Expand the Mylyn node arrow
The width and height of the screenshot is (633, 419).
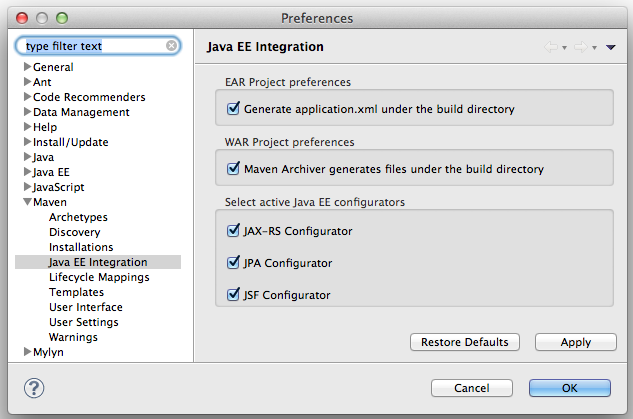coord(27,352)
